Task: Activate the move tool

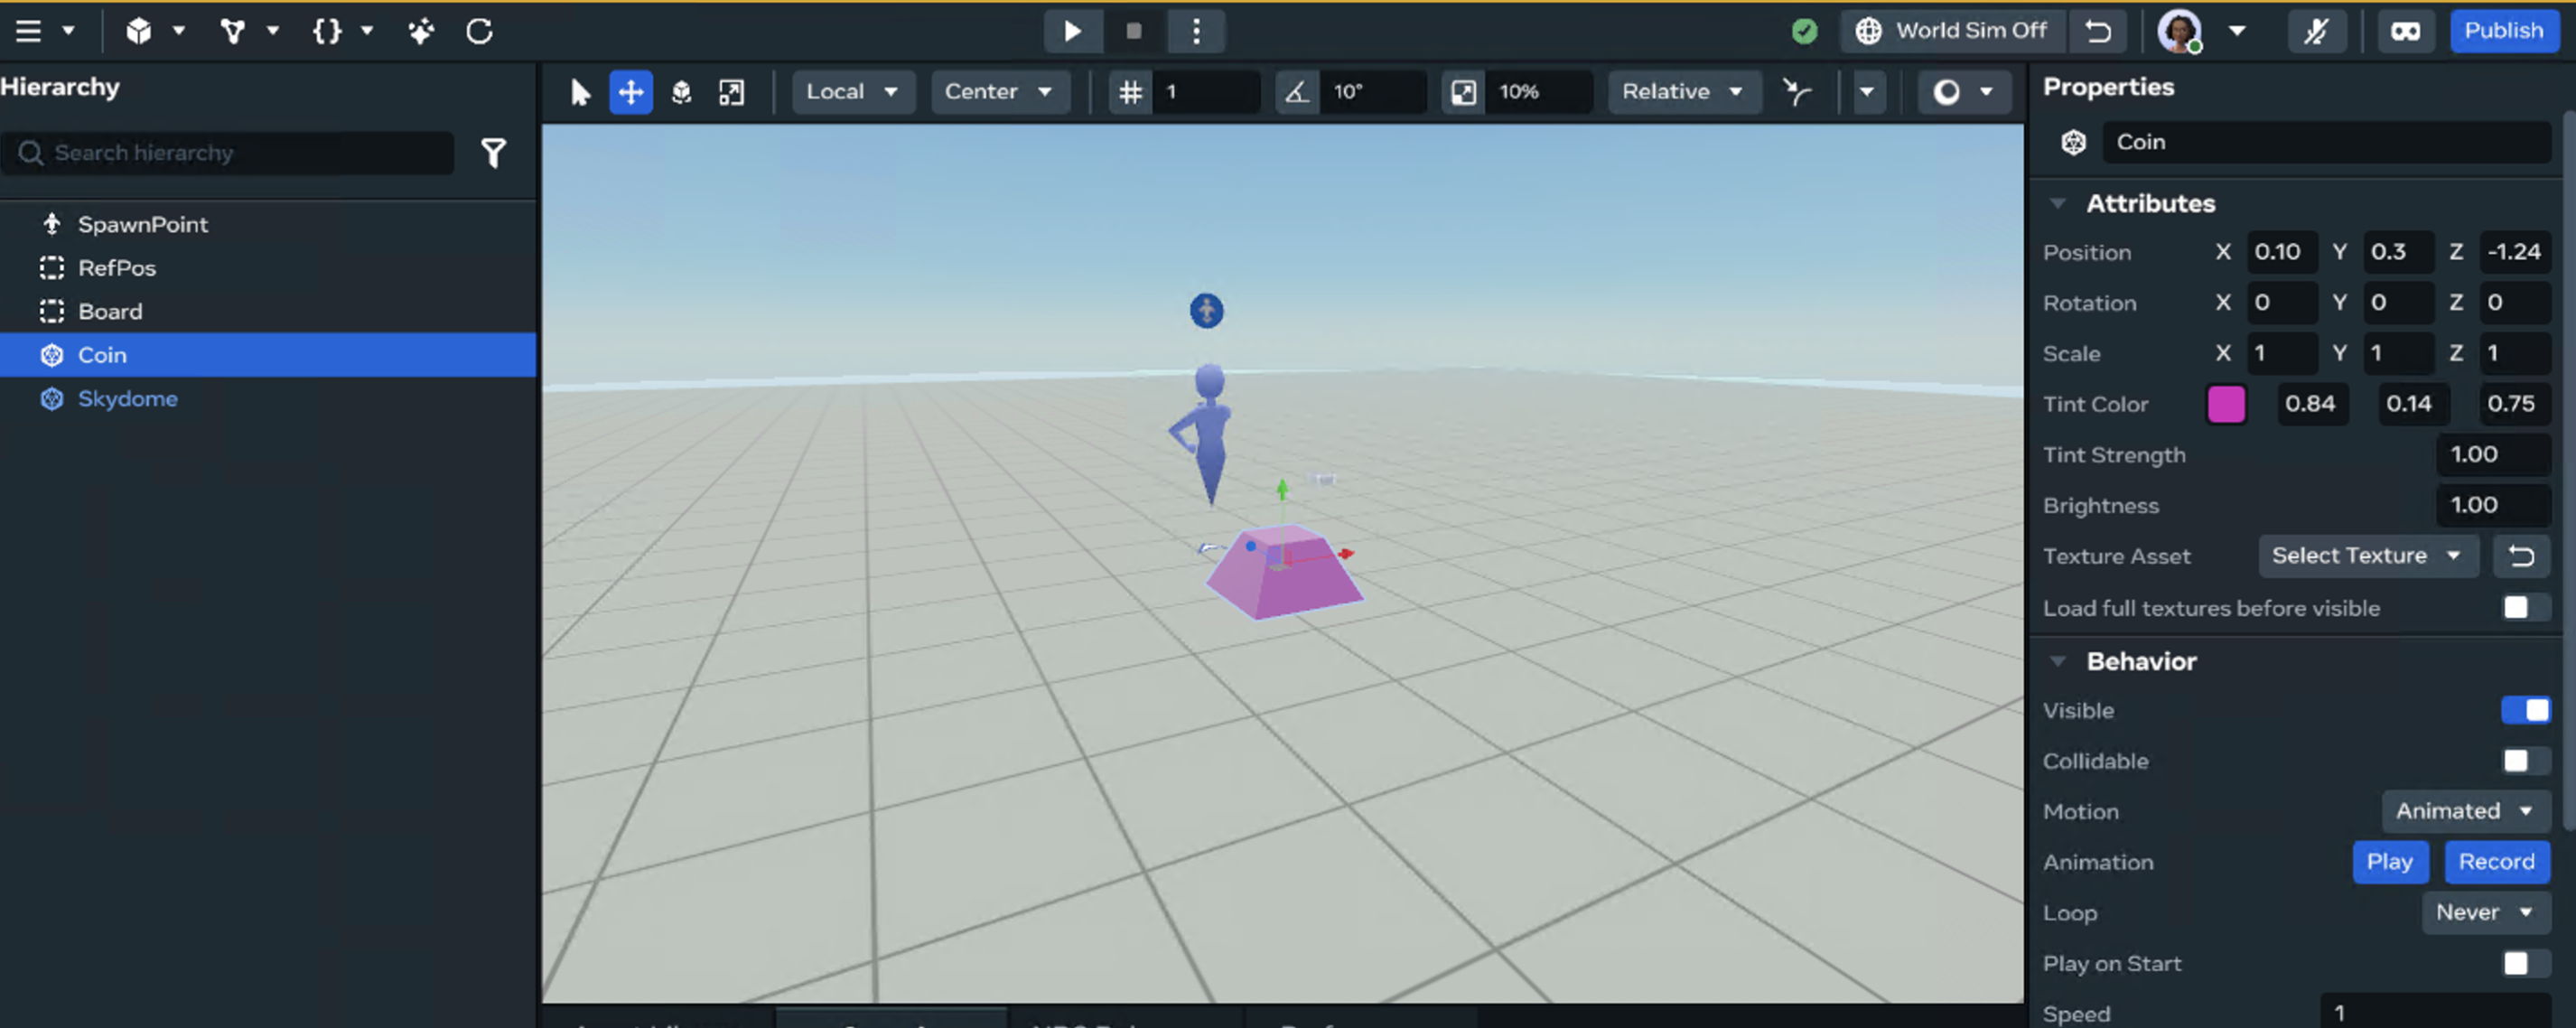Action: tap(631, 92)
